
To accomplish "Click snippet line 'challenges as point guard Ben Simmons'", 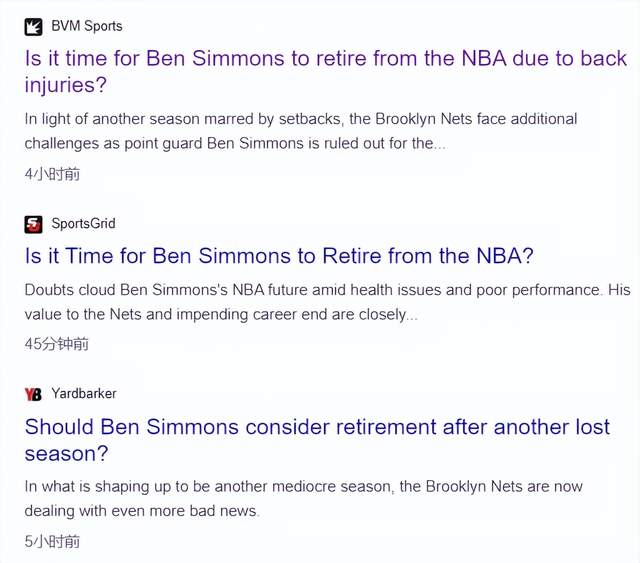I will click(x=235, y=144).
